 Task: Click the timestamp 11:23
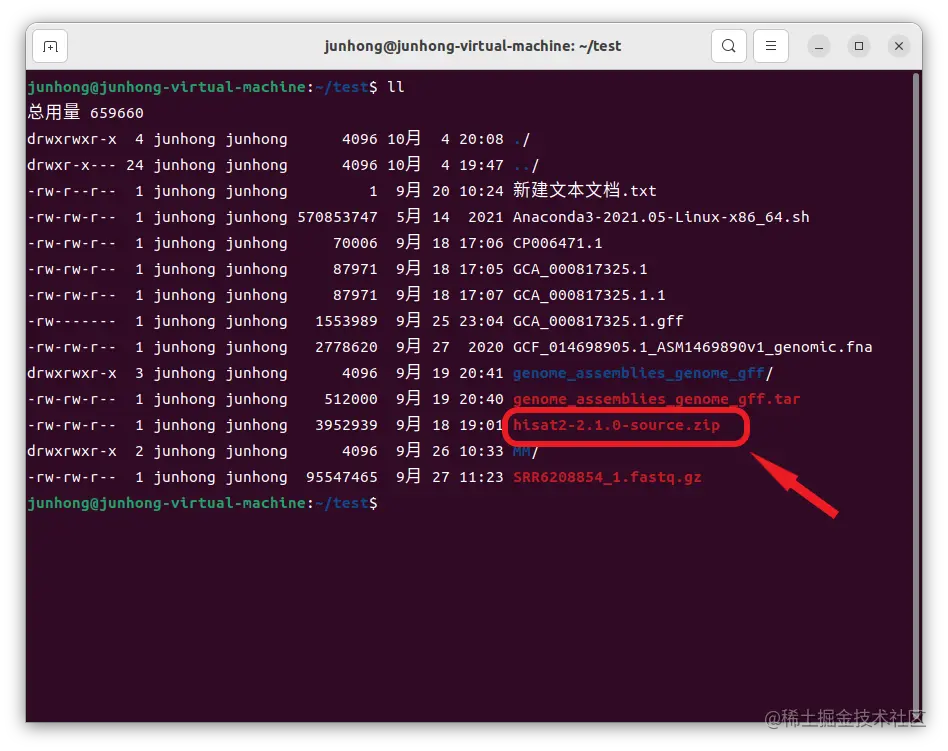click(x=481, y=477)
